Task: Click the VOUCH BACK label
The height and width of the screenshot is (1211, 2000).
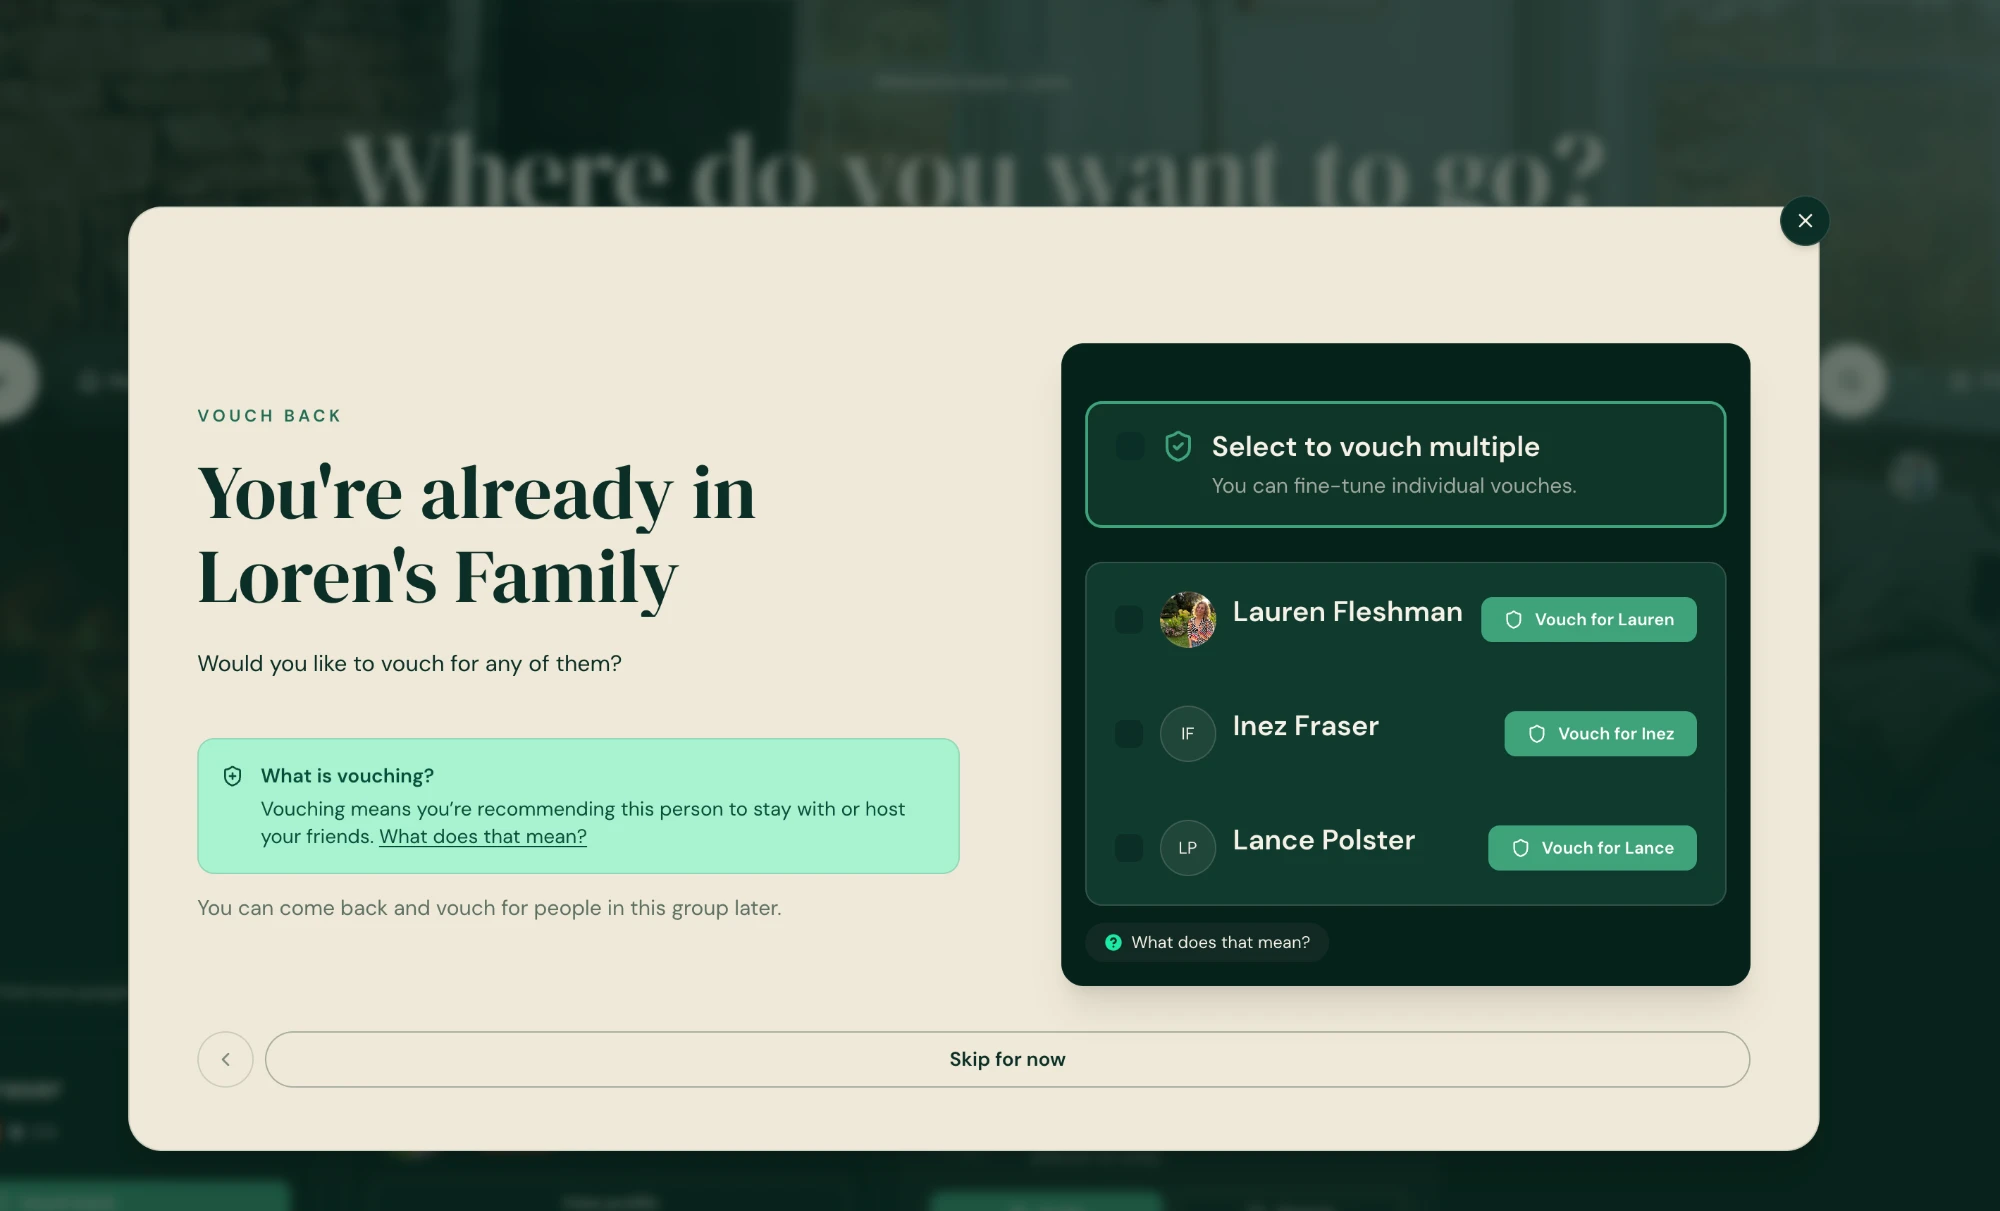Action: pyautogui.click(x=269, y=415)
